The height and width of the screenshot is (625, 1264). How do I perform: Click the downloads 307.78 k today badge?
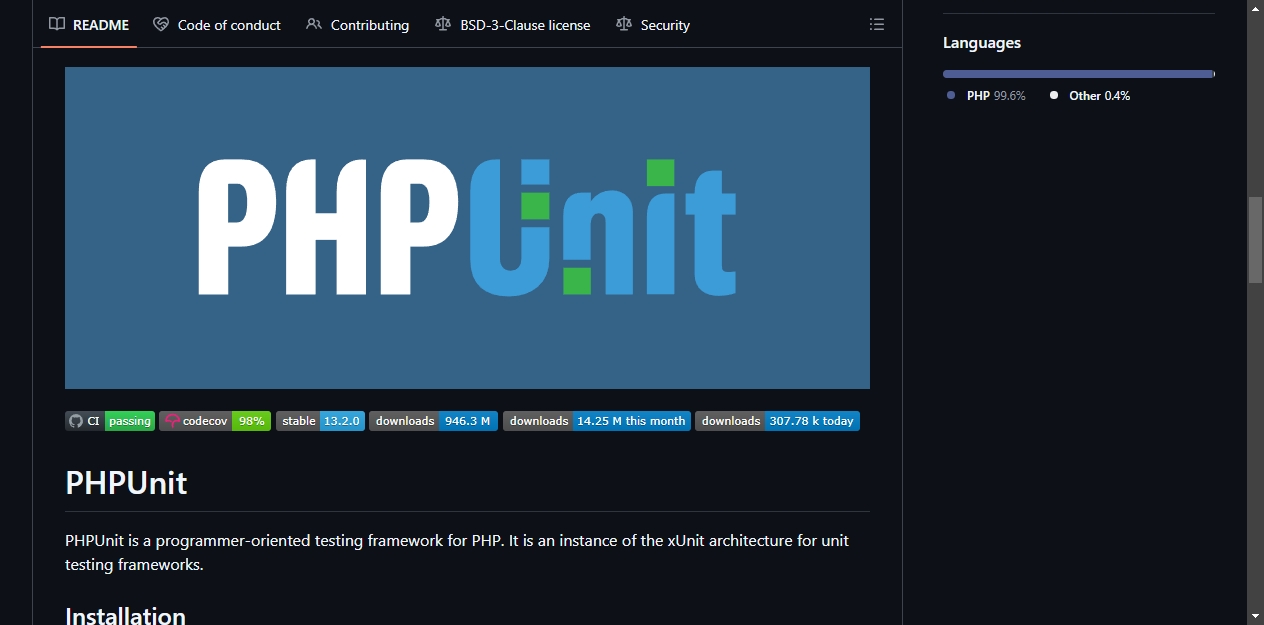coord(777,421)
